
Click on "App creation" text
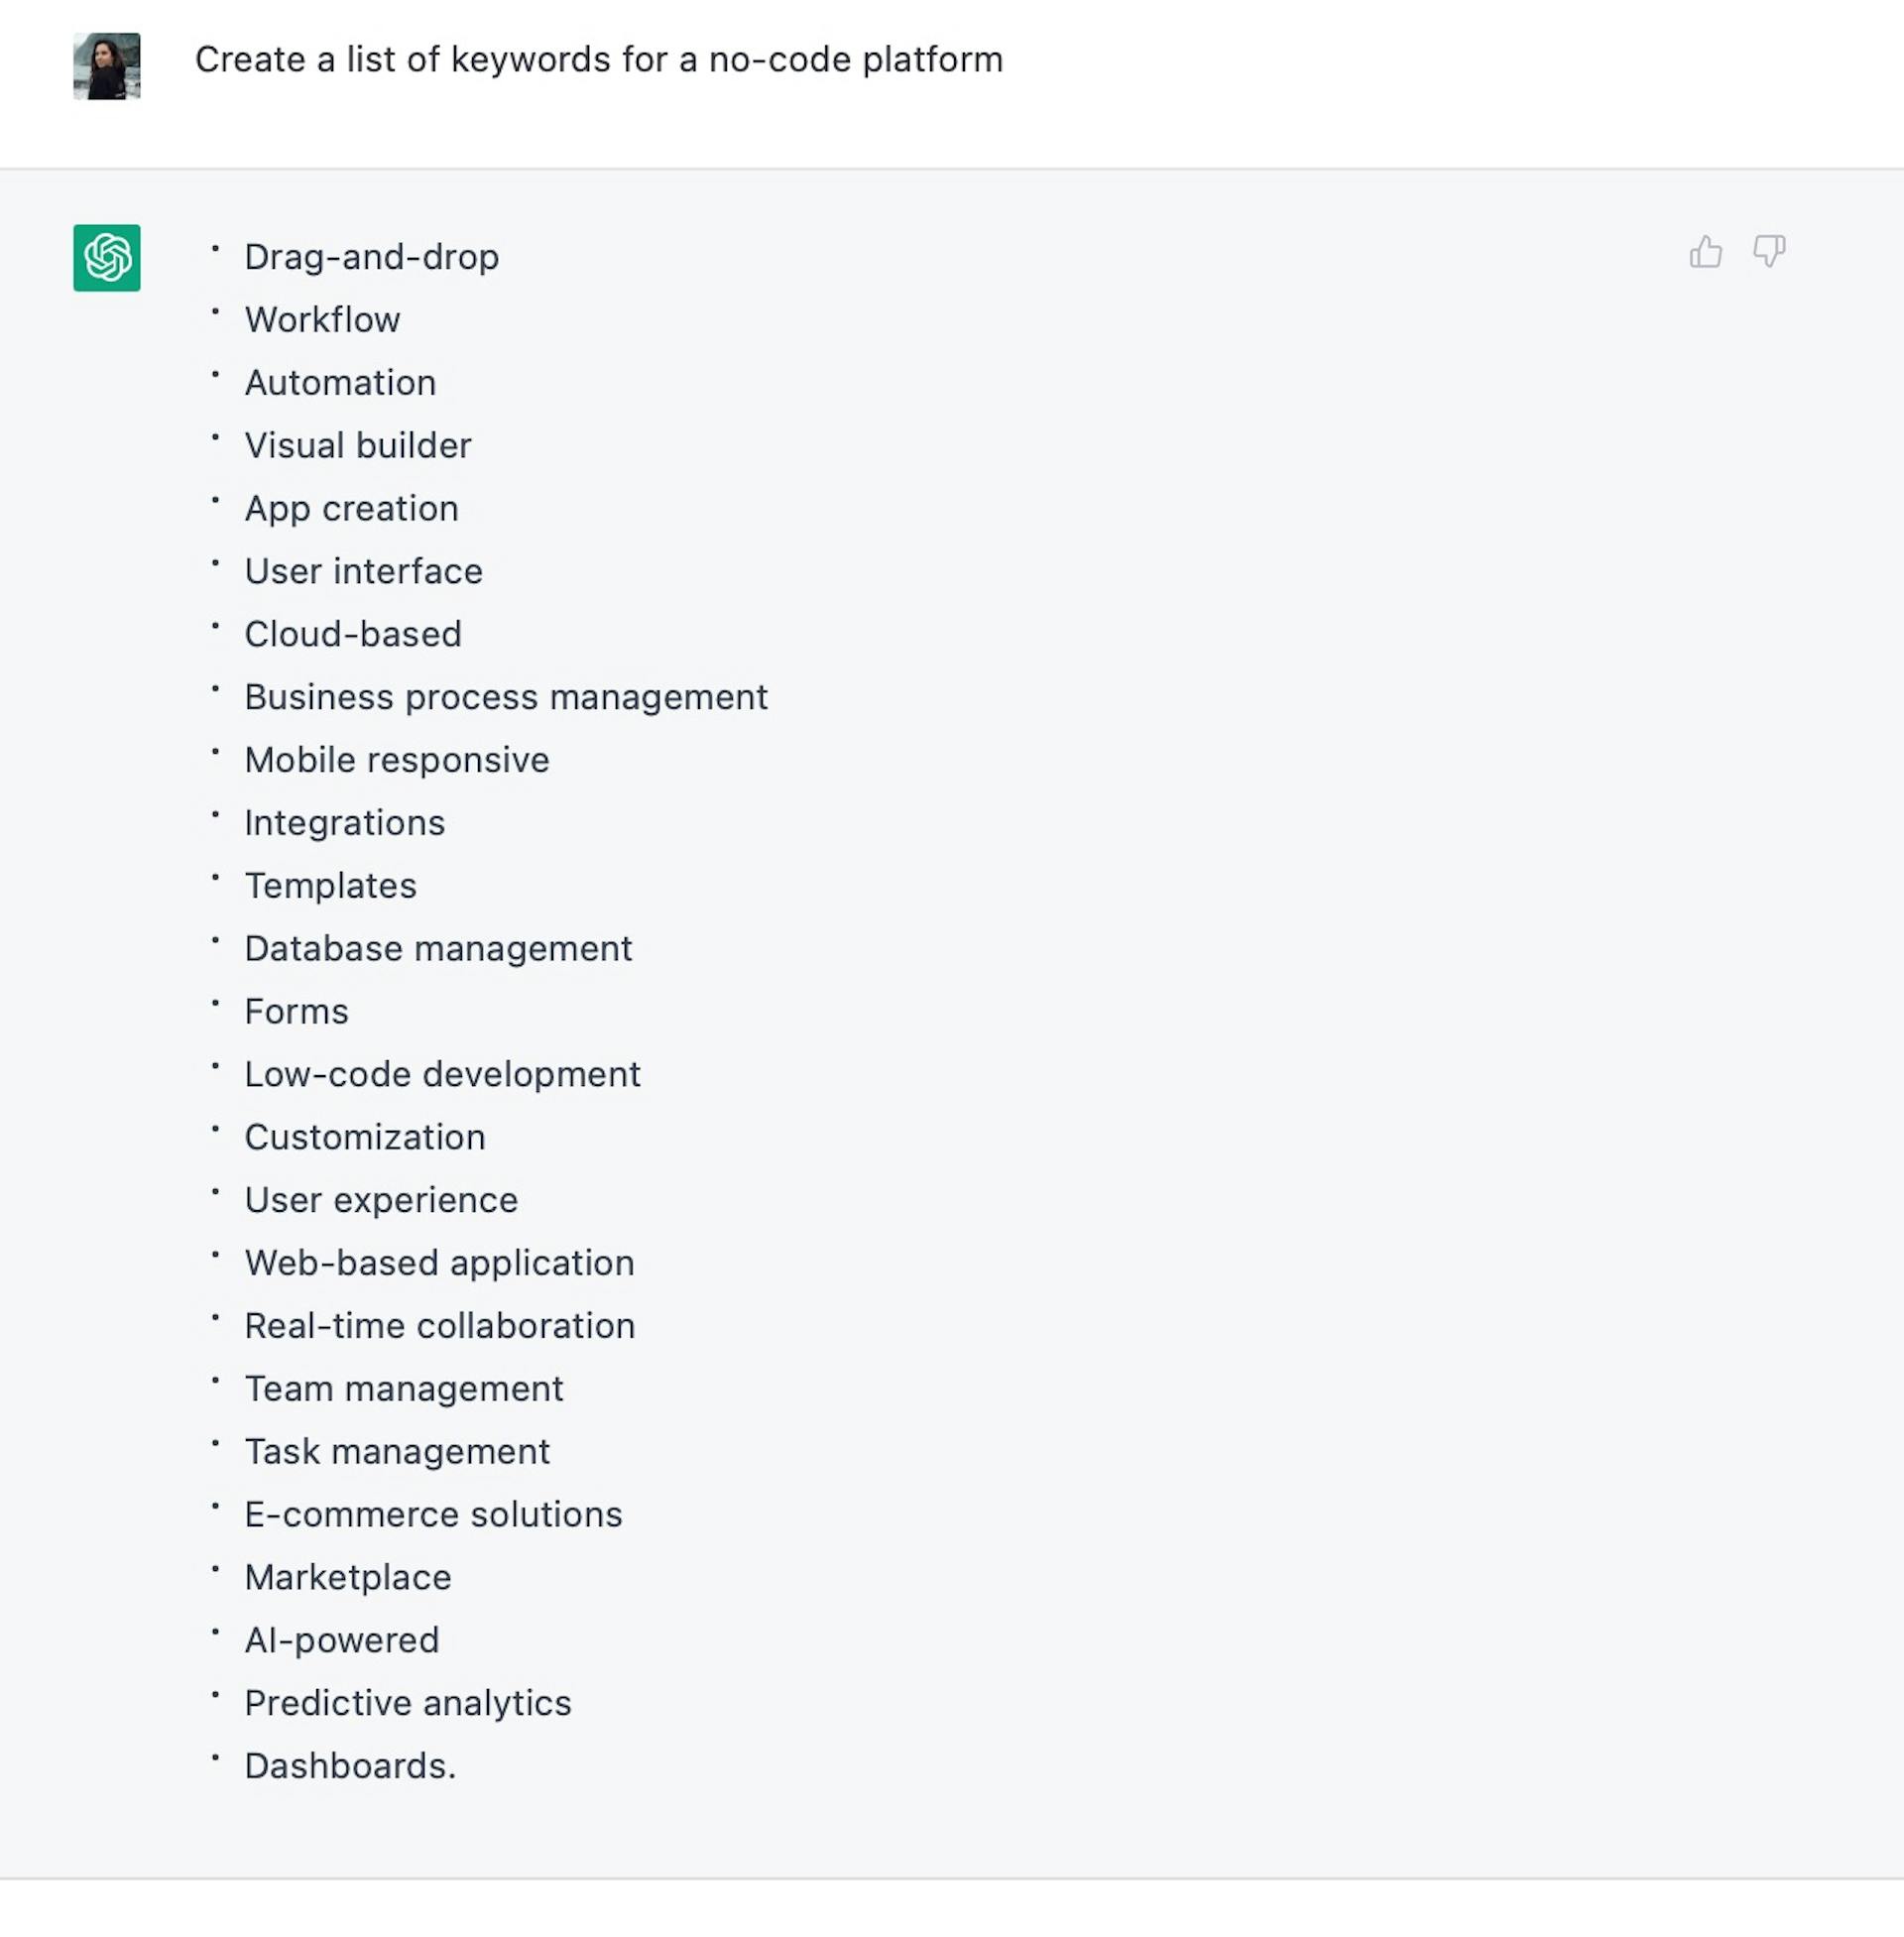point(351,509)
